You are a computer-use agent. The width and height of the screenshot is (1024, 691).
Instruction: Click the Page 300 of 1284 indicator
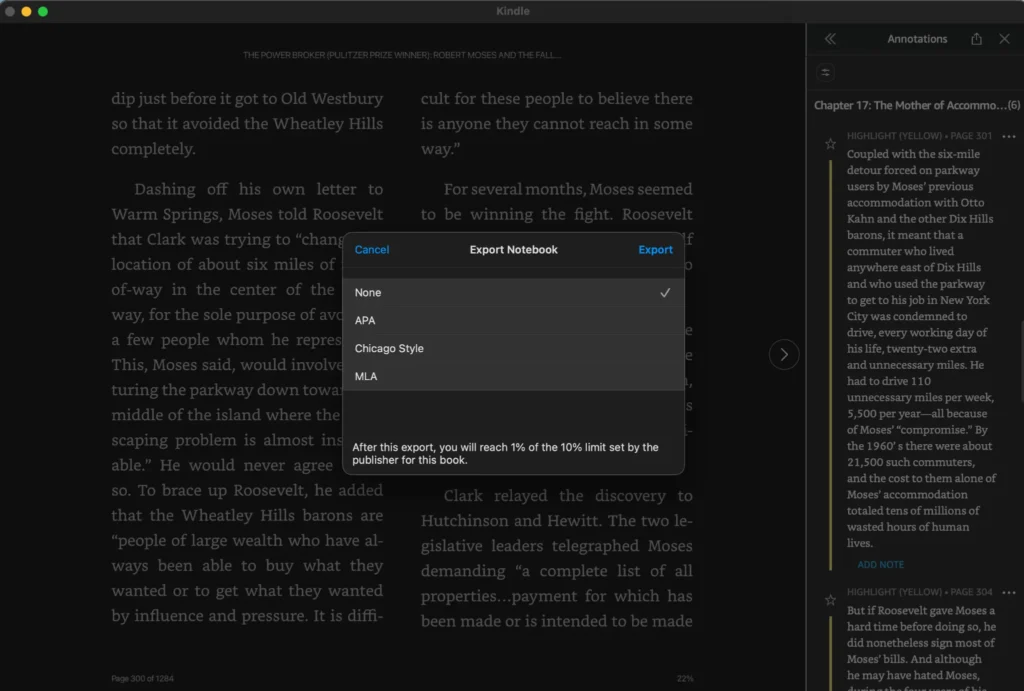point(142,678)
